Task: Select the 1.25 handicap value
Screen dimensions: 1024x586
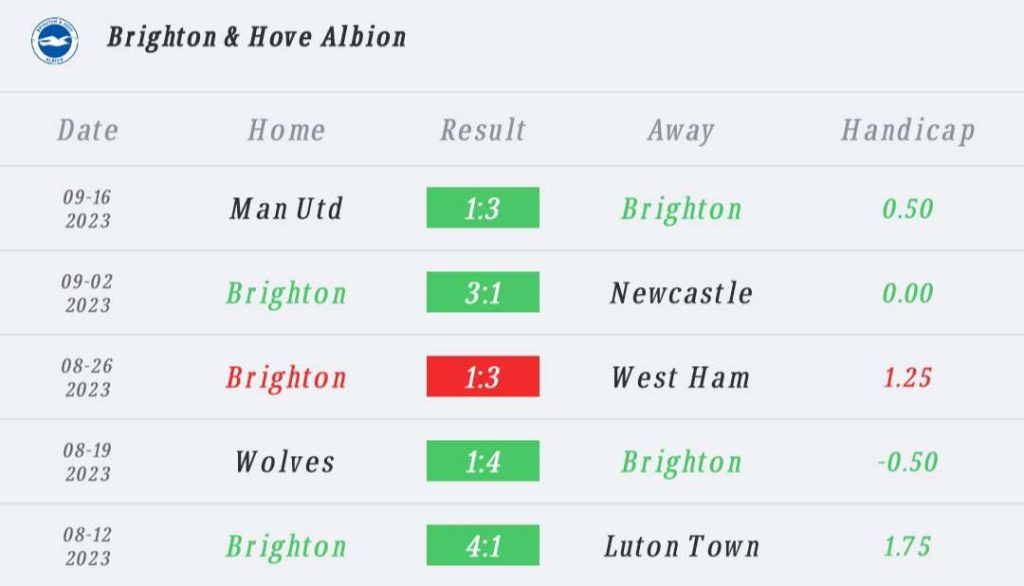Action: [x=907, y=378]
